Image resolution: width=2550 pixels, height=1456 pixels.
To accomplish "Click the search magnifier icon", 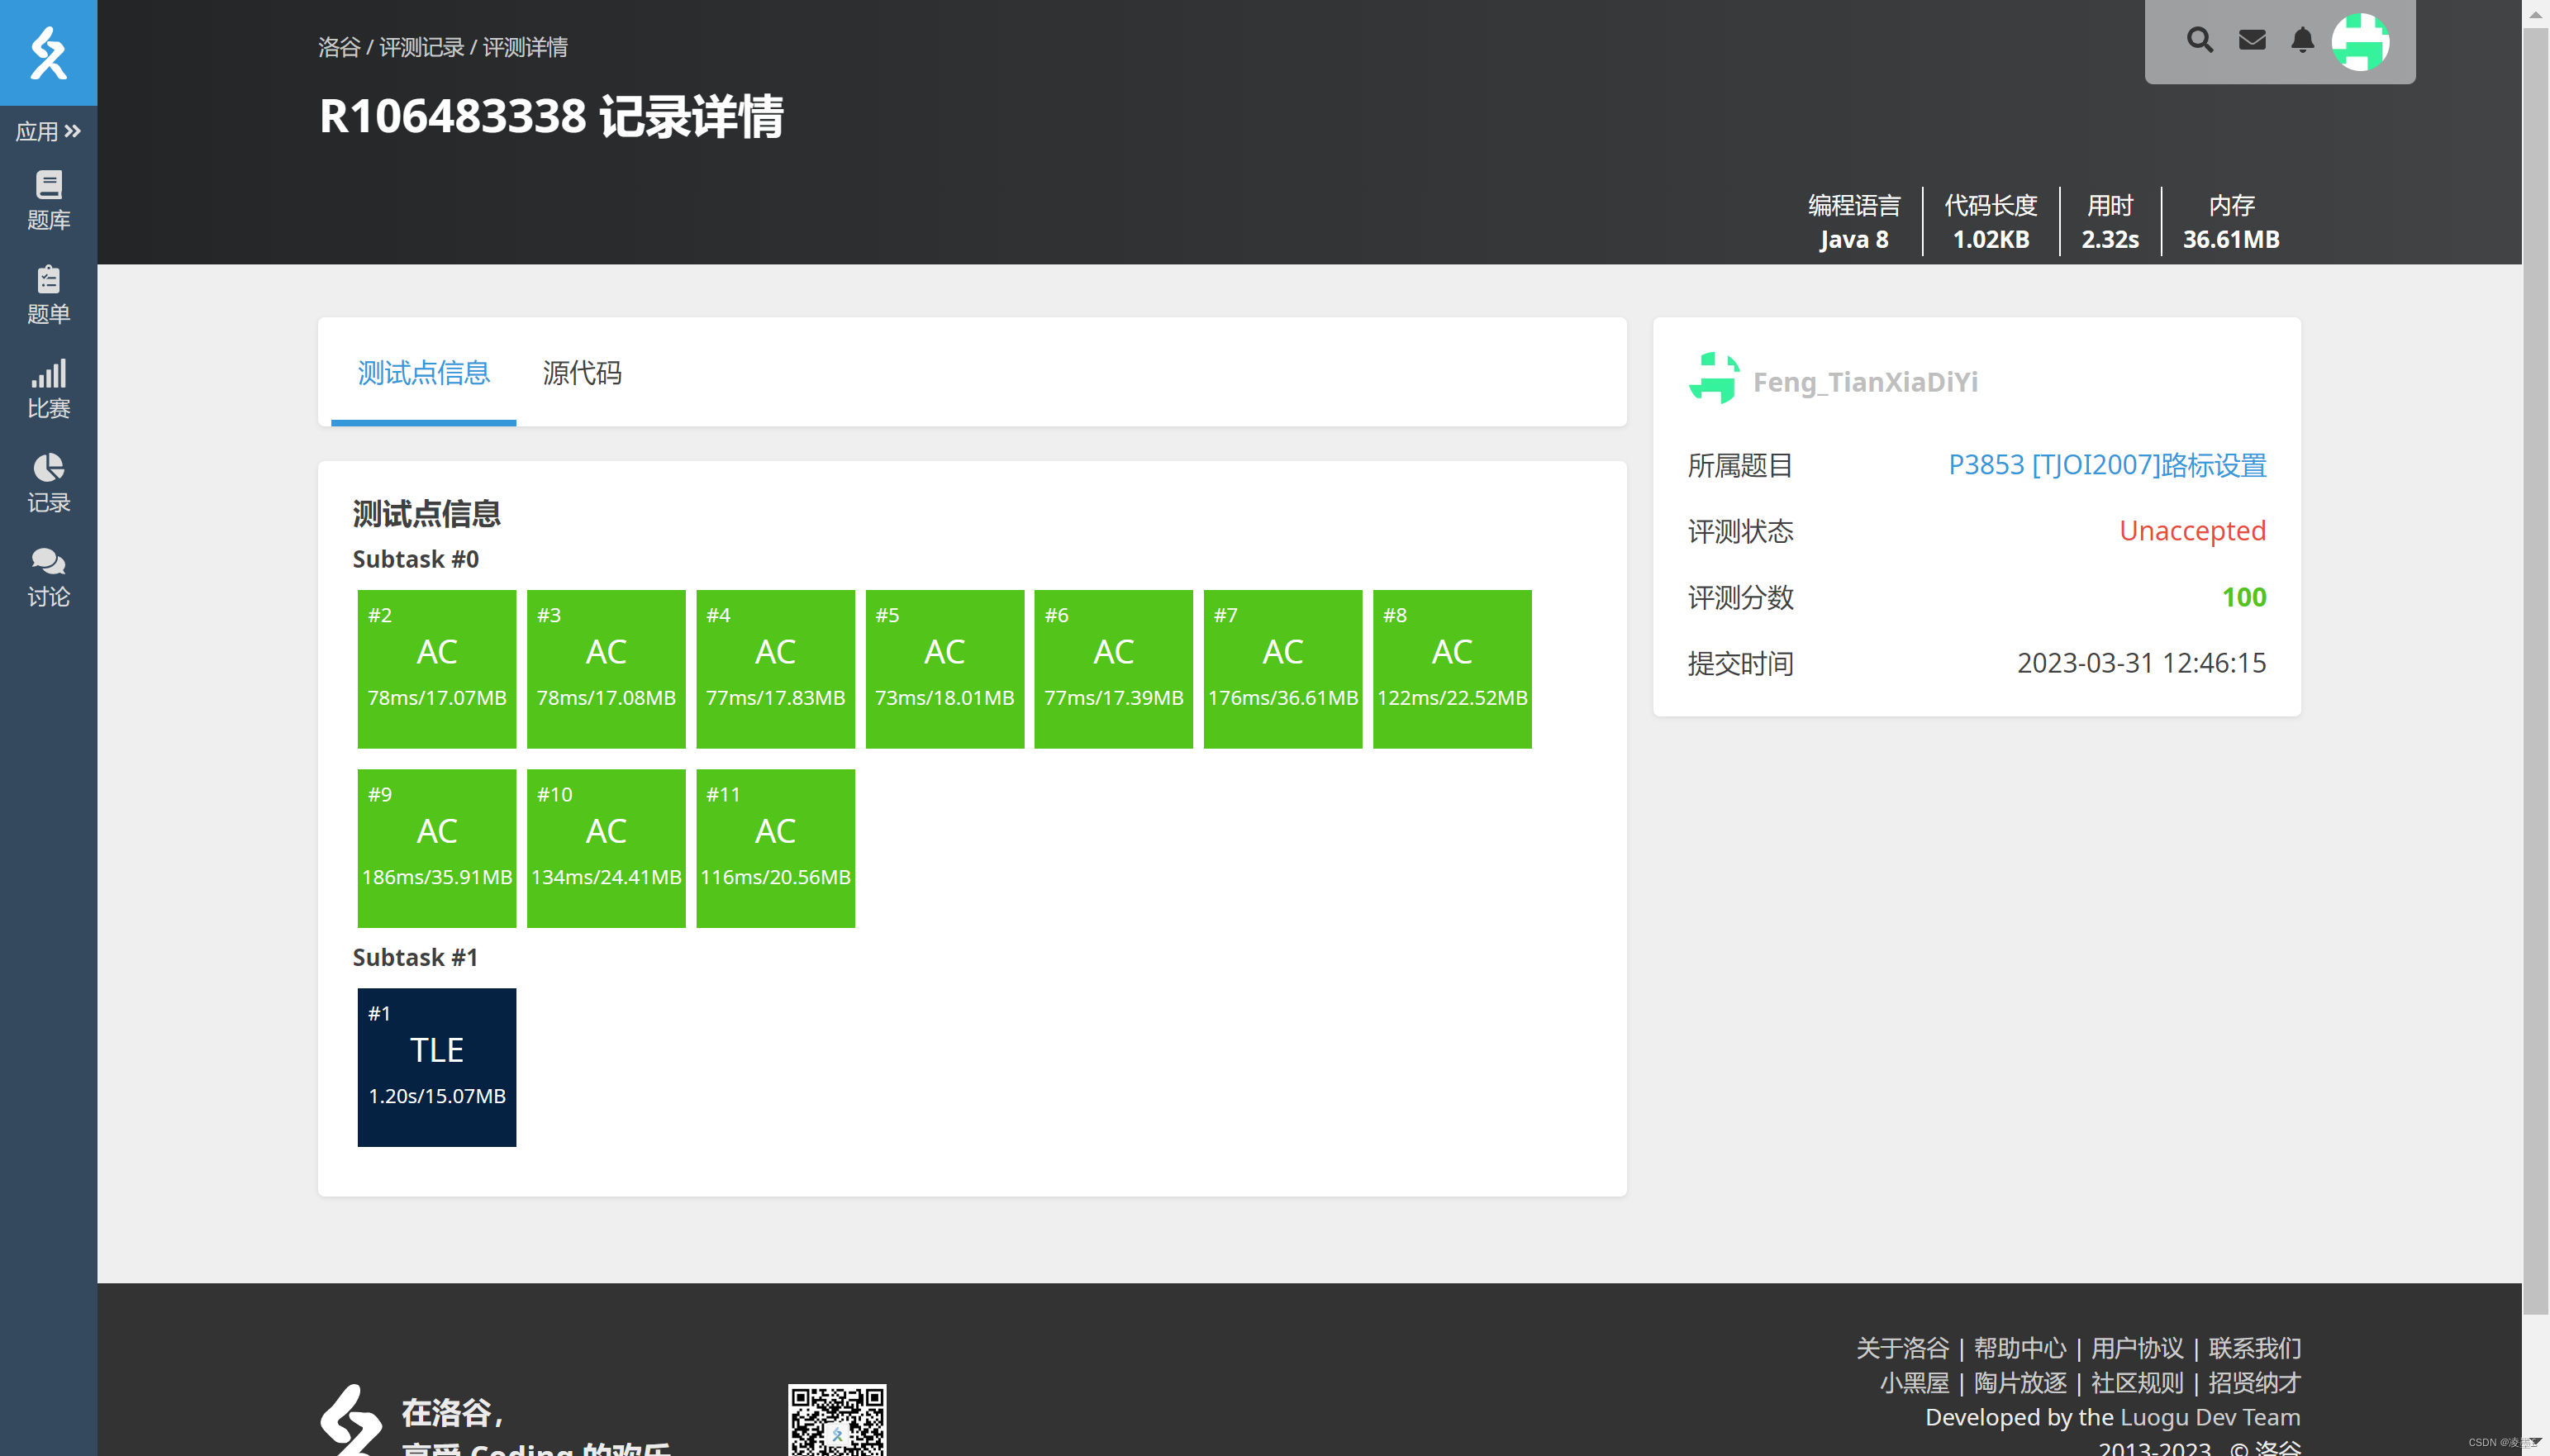I will 2199,40.
